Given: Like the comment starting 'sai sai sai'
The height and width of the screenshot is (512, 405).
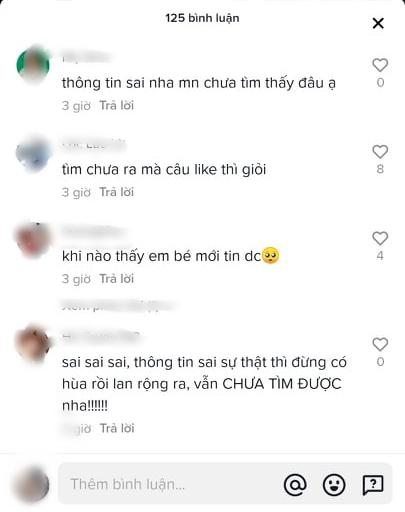Looking at the screenshot, I should (x=380, y=344).
